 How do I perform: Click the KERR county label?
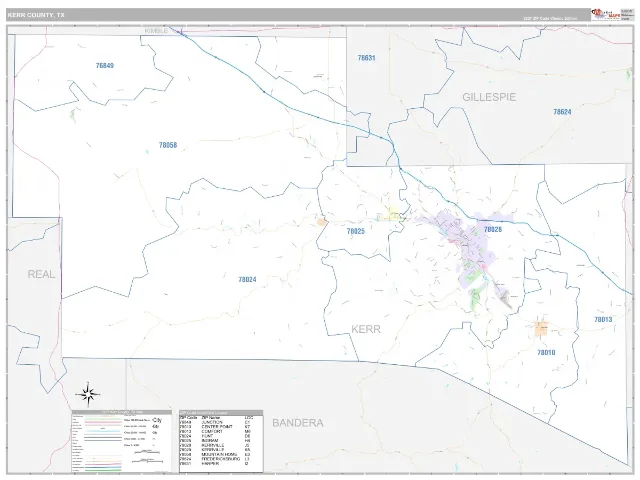pyautogui.click(x=366, y=329)
